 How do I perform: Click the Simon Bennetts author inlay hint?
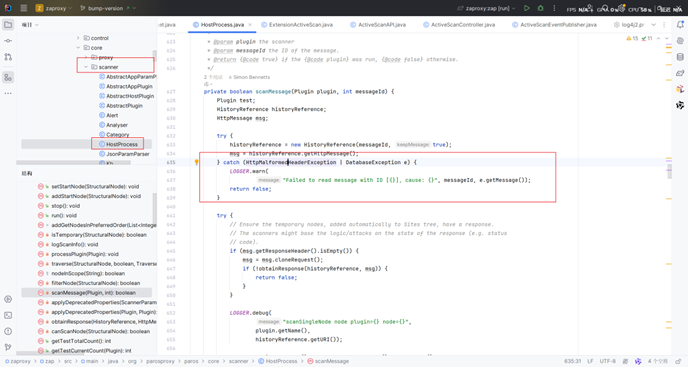(249, 77)
